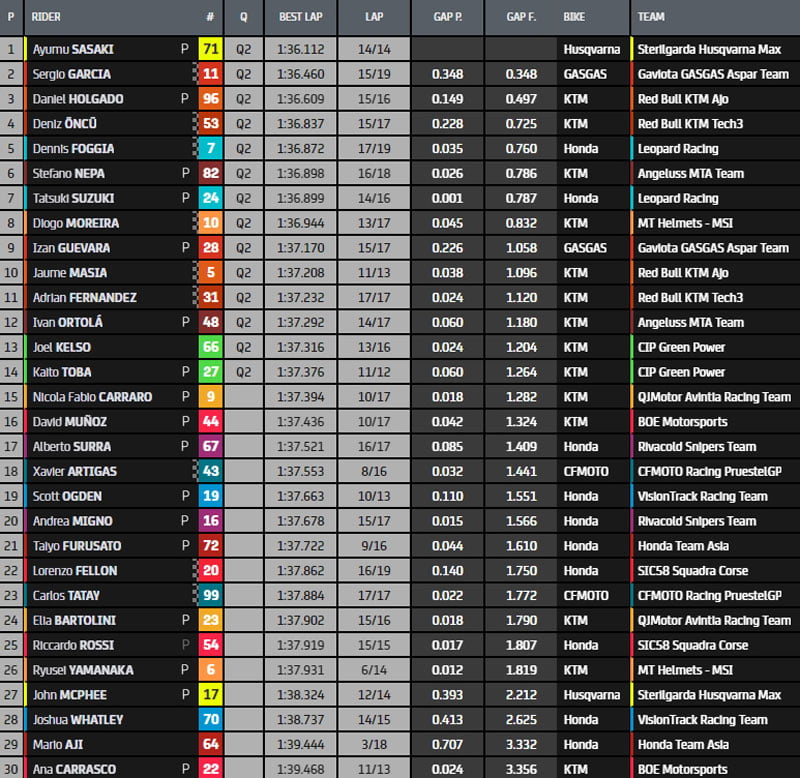Viewport: 800px width, 778px height.
Task: Select the Q2 marker in Deniz Öncü's row
Action: pyautogui.click(x=244, y=123)
